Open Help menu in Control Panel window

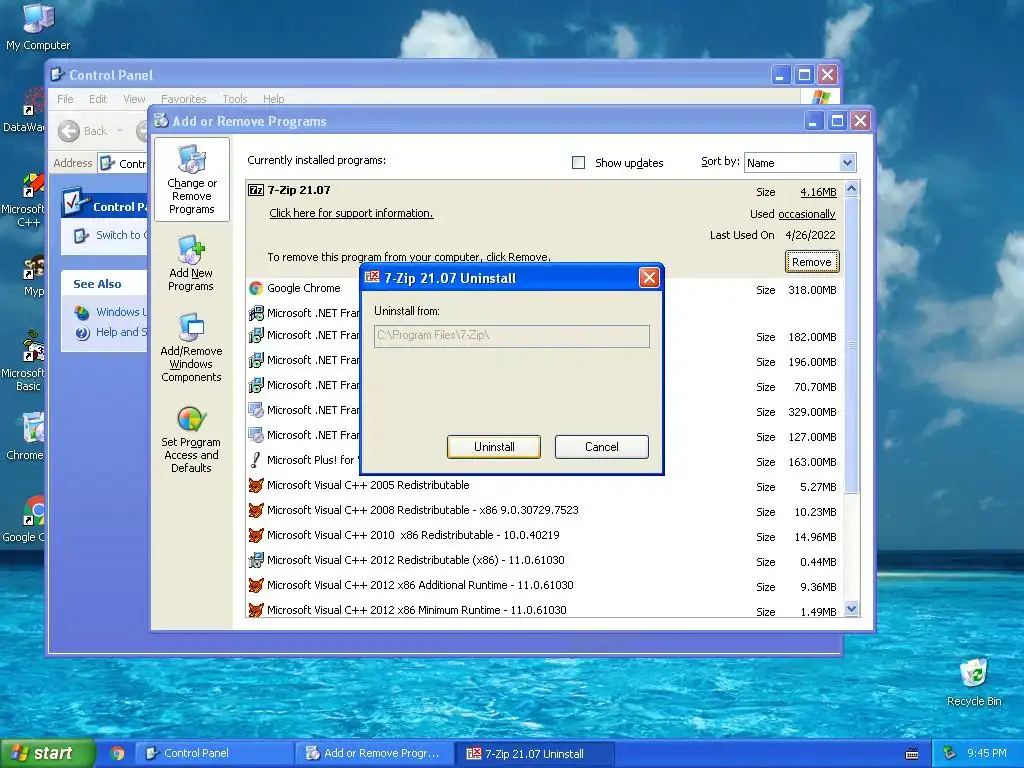pyautogui.click(x=273, y=99)
